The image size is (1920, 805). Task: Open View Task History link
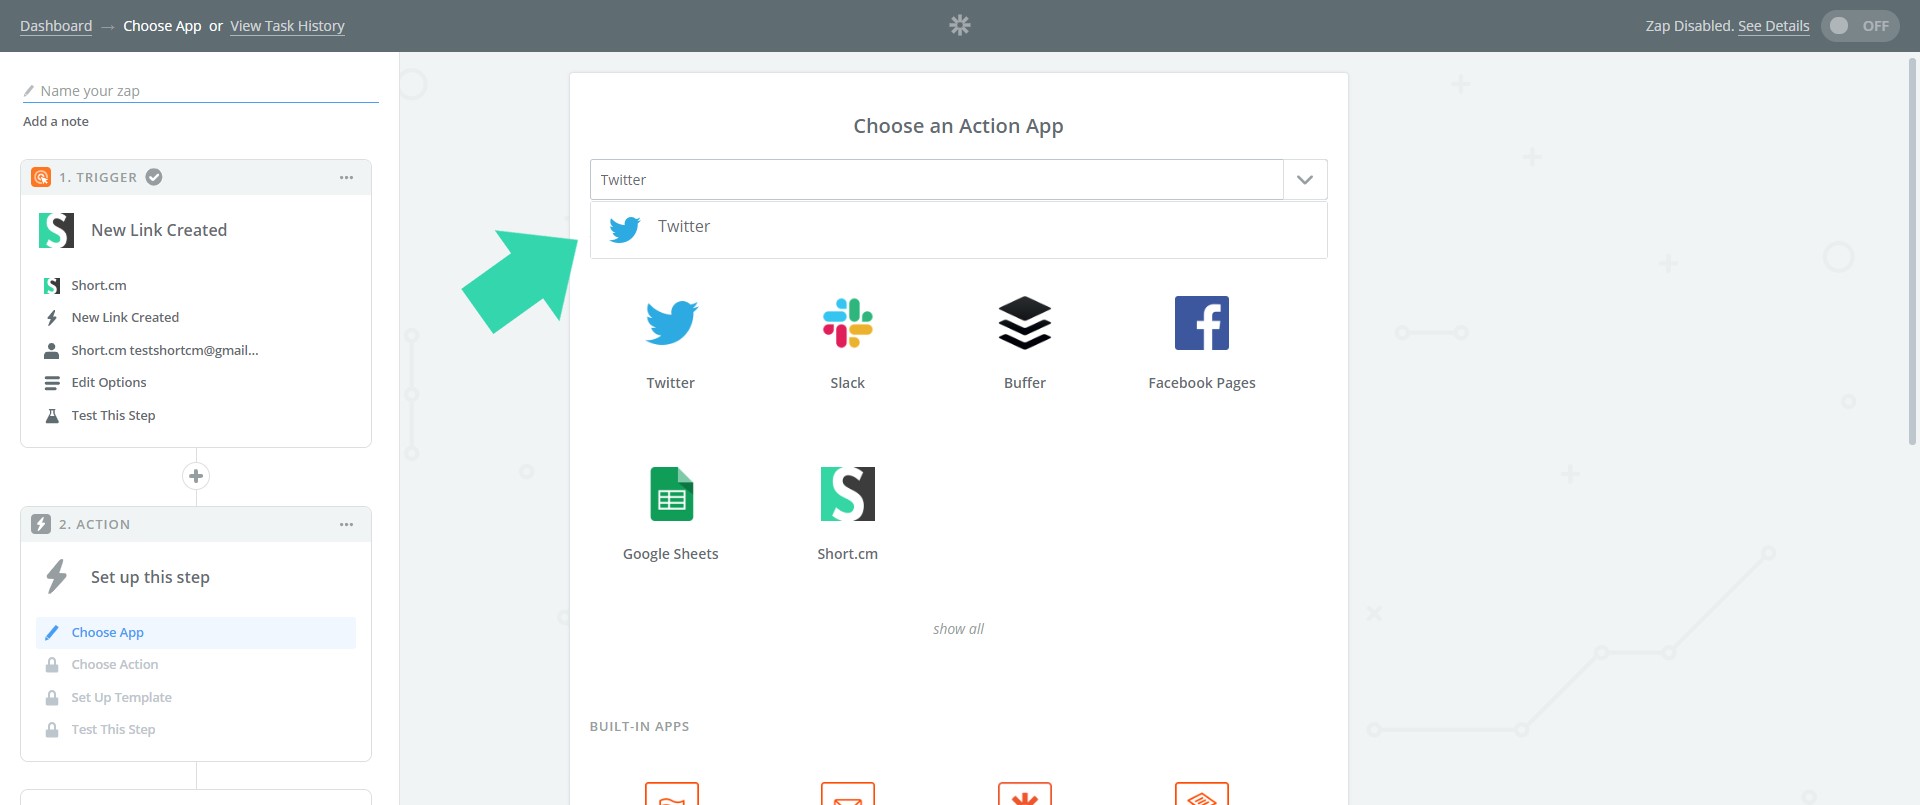(x=287, y=26)
